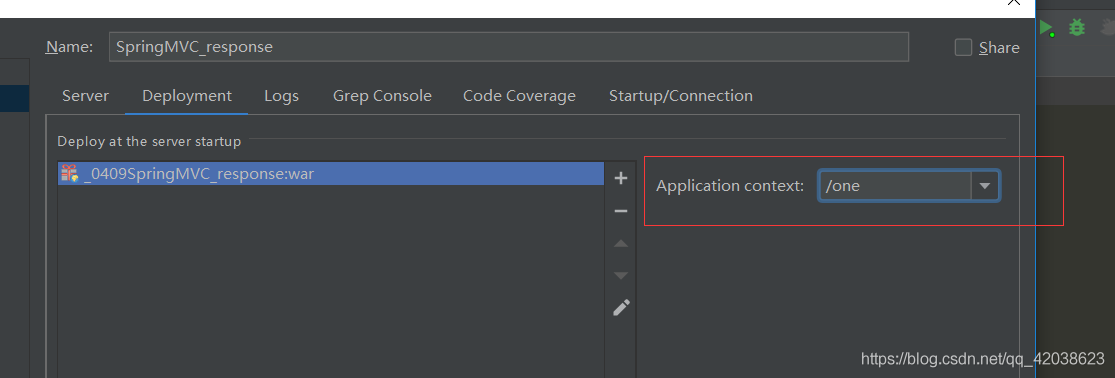Run the configuration with green play icon

point(1046,28)
